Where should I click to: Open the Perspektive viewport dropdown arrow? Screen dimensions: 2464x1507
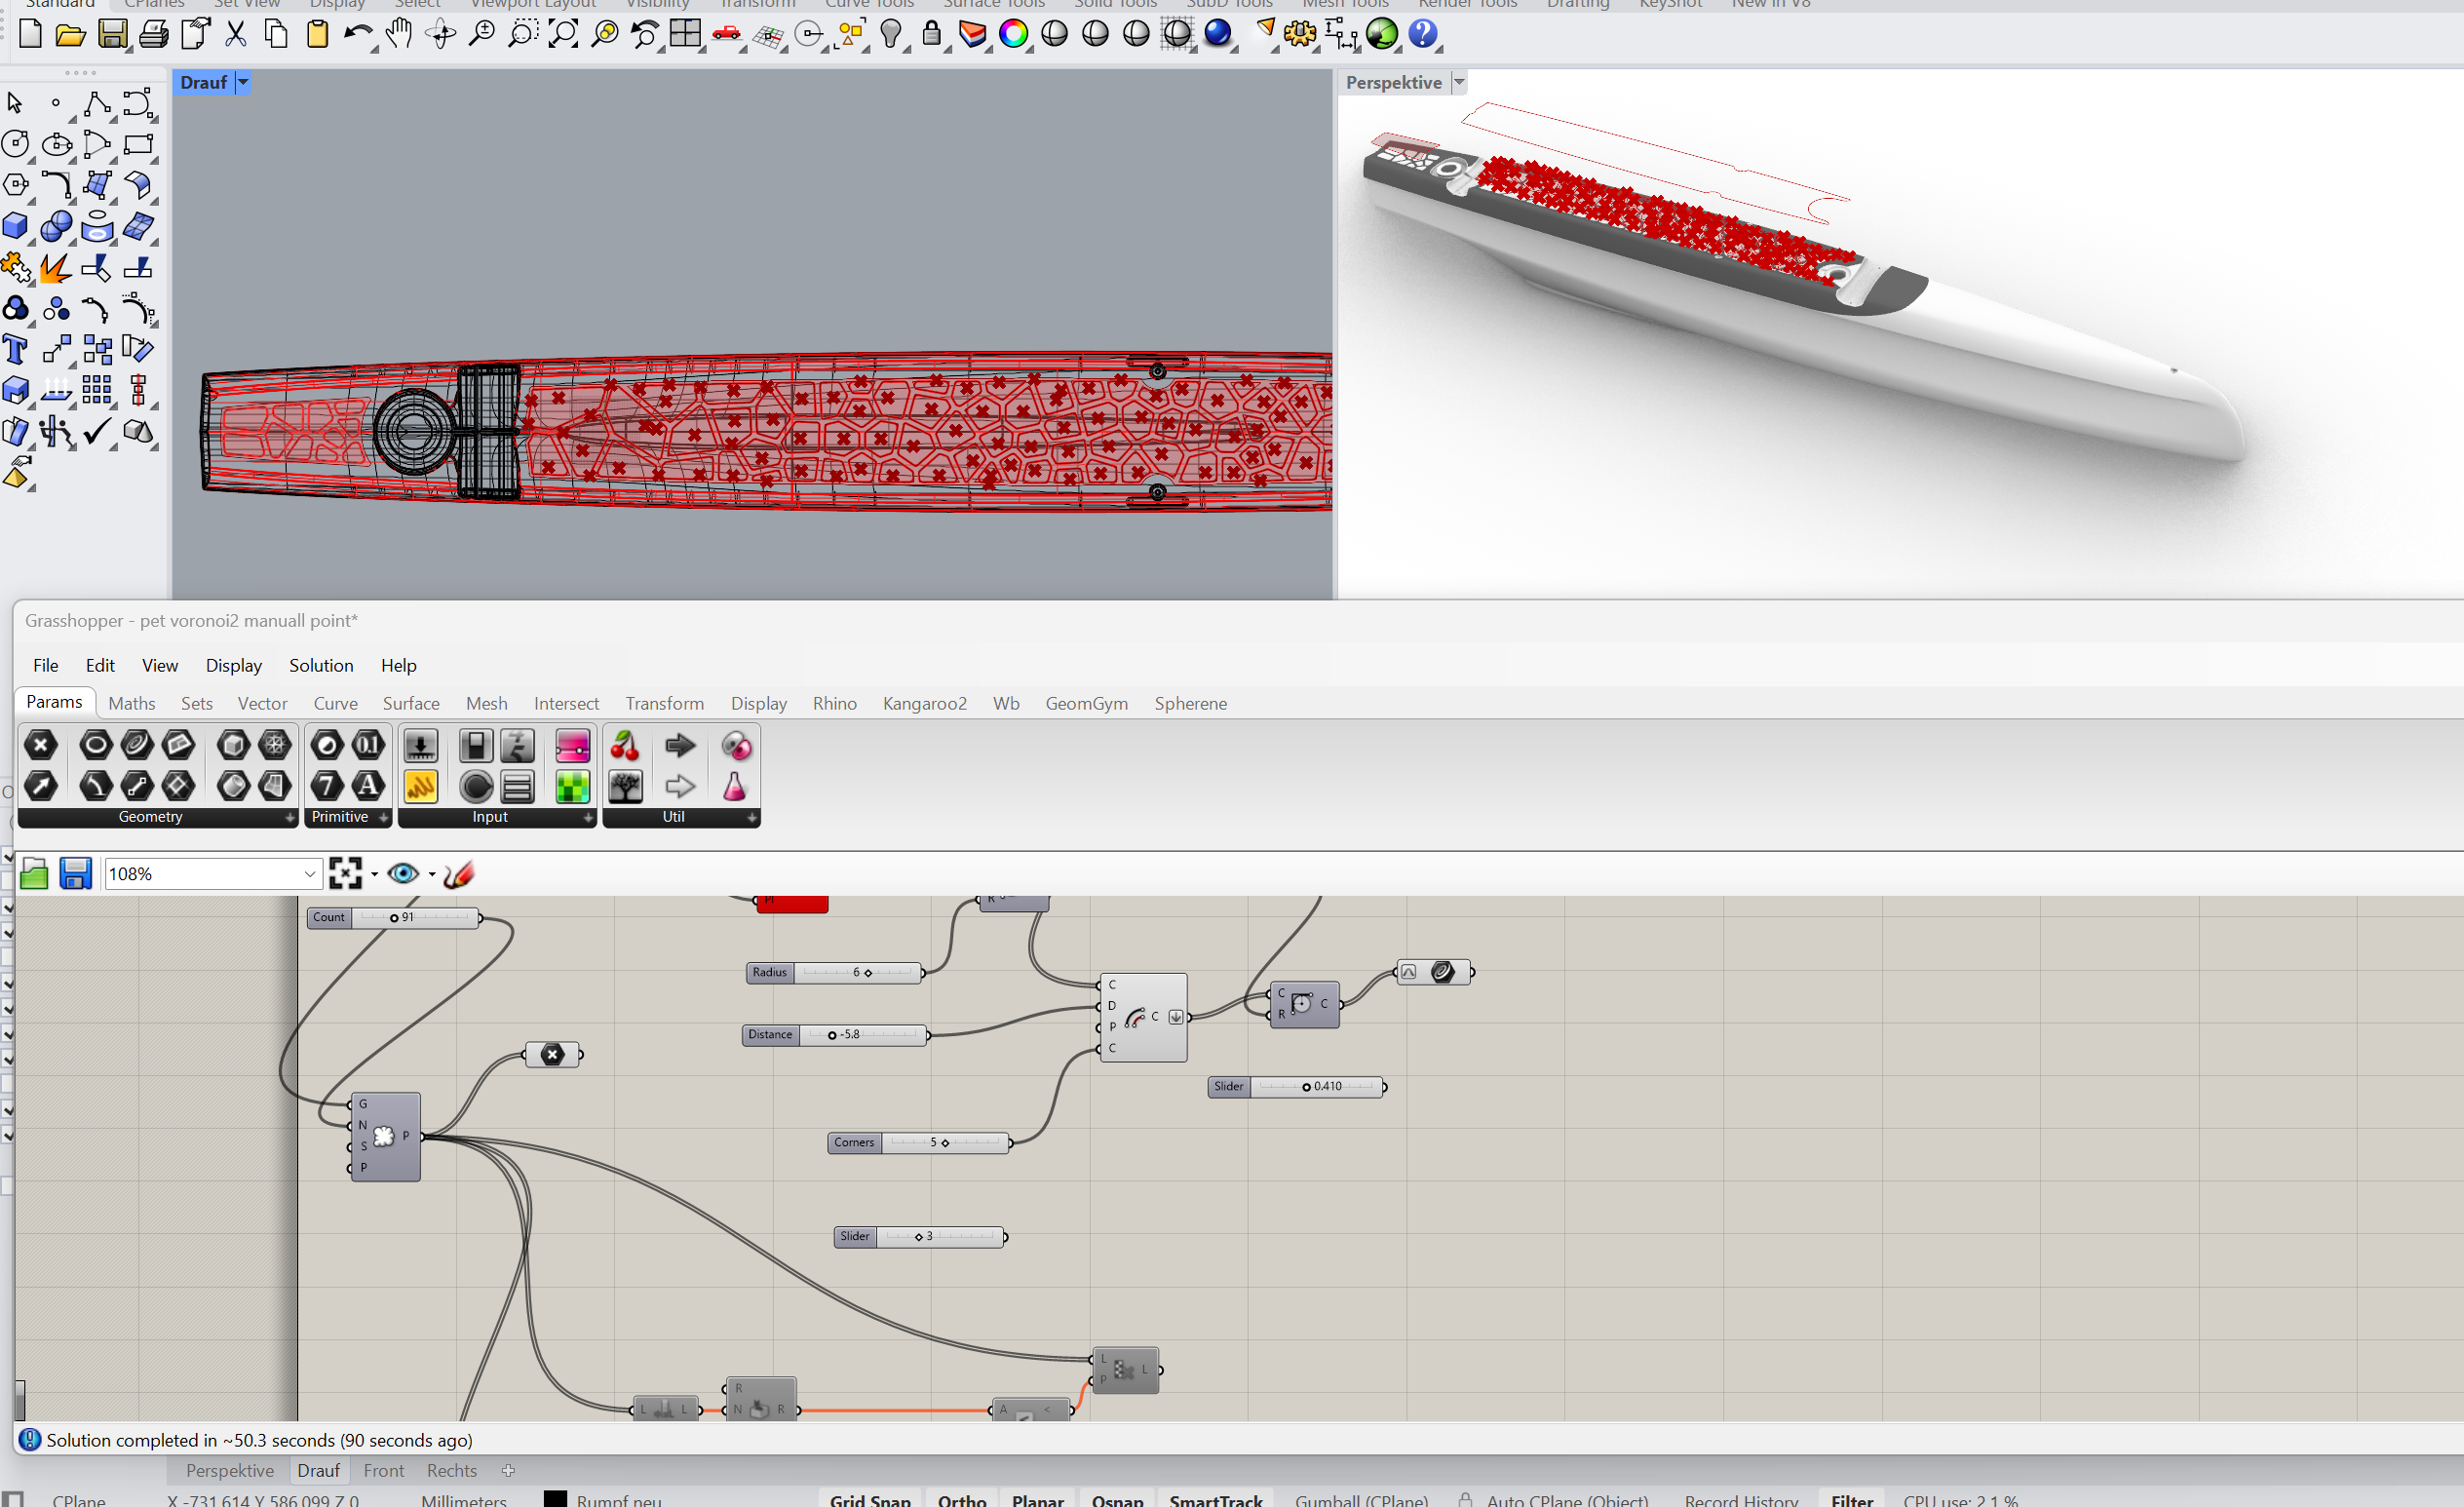1458,83
